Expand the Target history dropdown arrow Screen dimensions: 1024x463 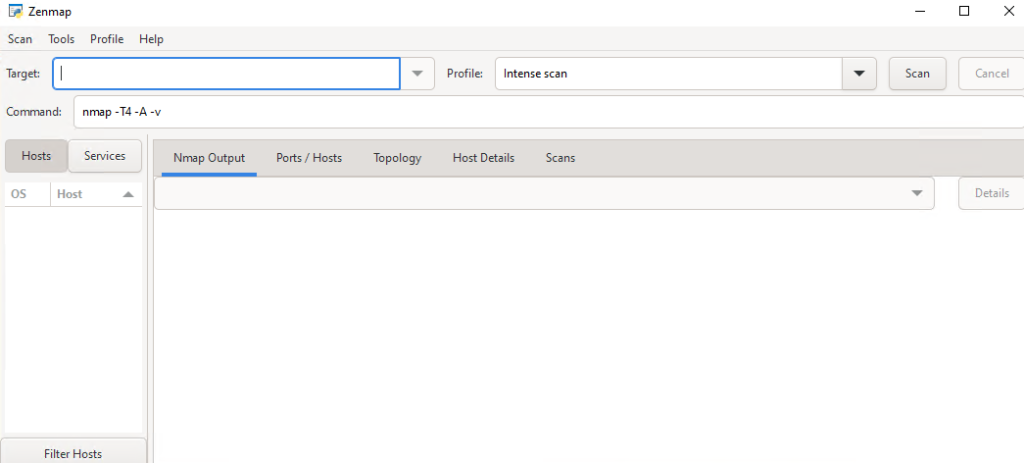click(x=418, y=73)
